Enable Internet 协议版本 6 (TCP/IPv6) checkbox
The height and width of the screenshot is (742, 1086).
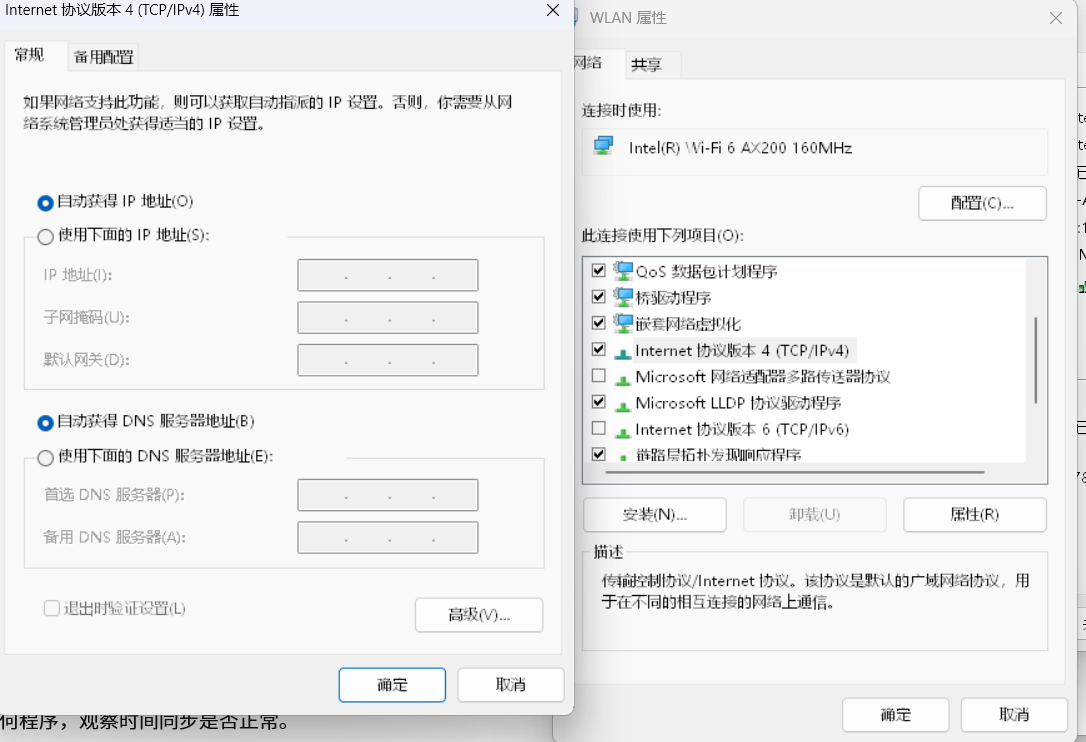599,428
